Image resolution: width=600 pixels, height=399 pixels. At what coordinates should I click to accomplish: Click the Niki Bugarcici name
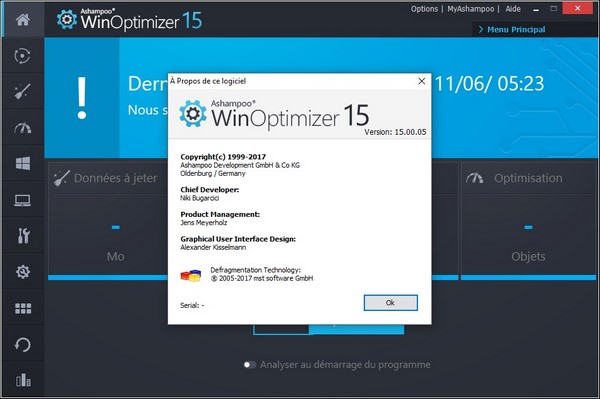point(199,198)
